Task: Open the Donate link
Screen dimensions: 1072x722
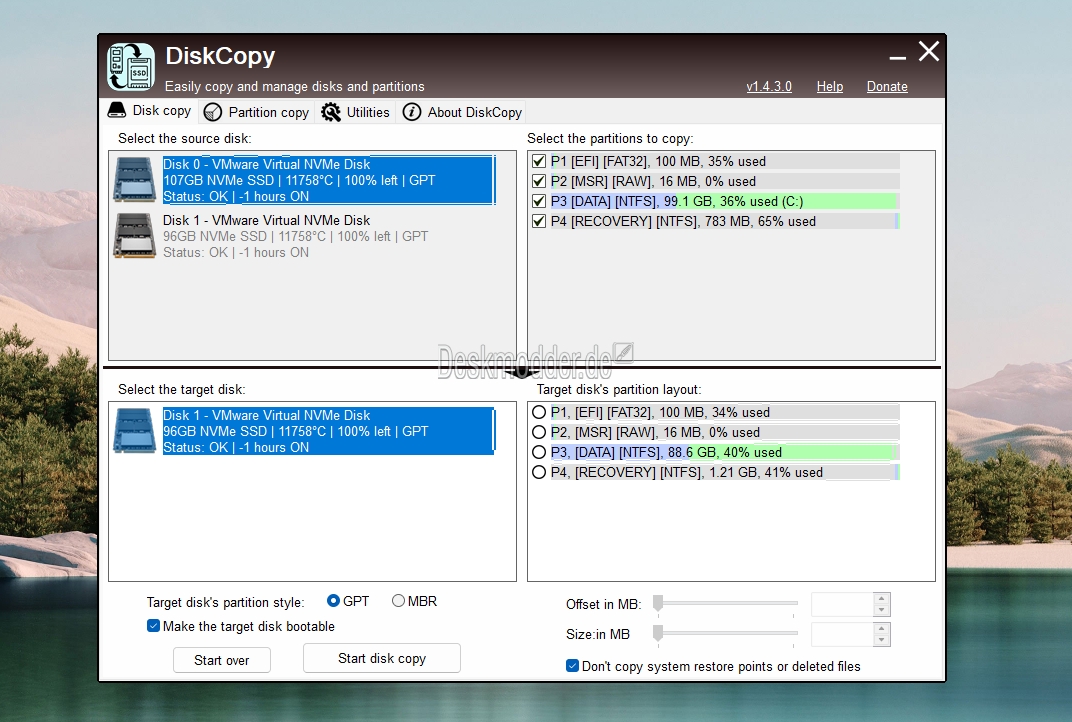Action: point(887,87)
